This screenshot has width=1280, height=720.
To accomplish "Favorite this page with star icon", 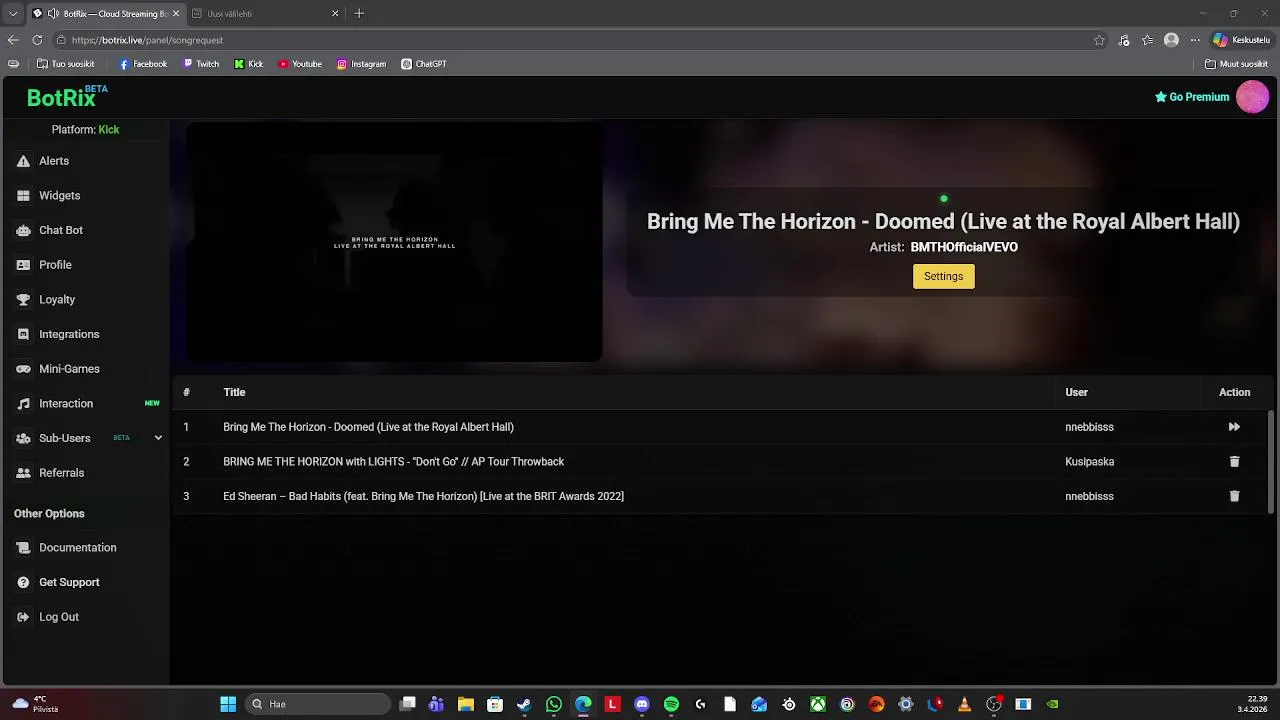I will (x=1099, y=40).
